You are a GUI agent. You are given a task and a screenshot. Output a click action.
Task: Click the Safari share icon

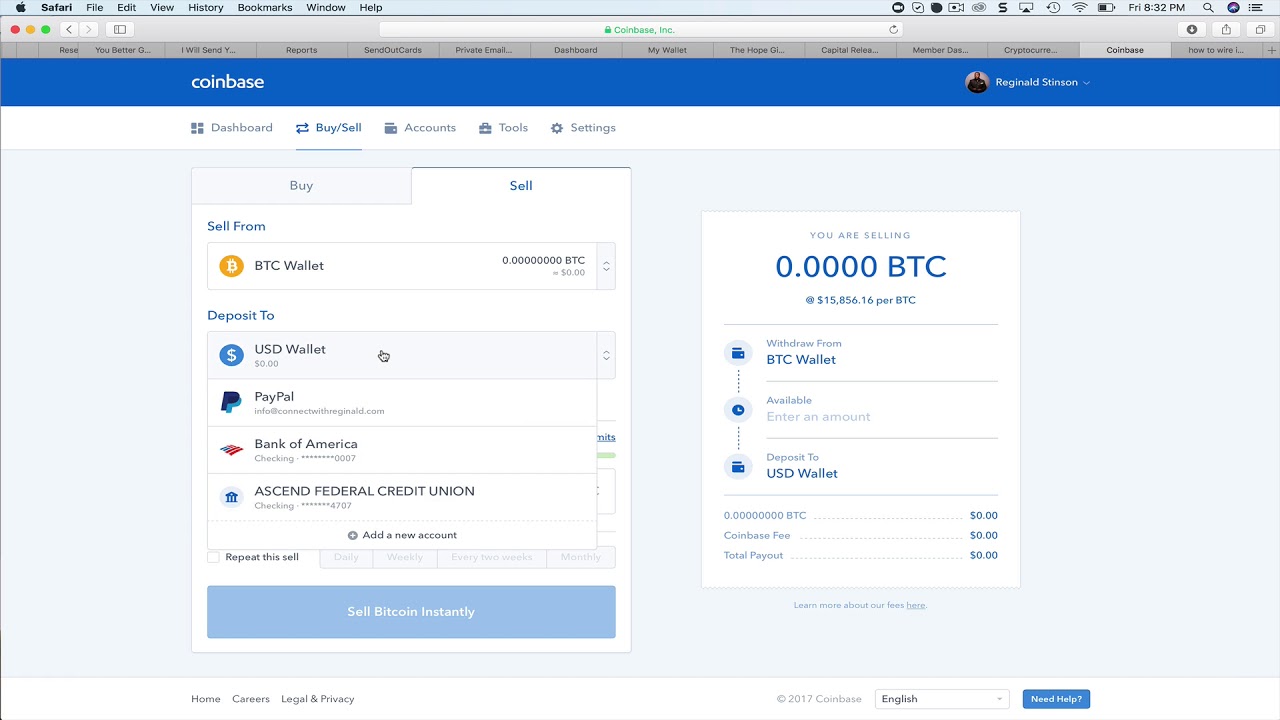(x=1226, y=30)
